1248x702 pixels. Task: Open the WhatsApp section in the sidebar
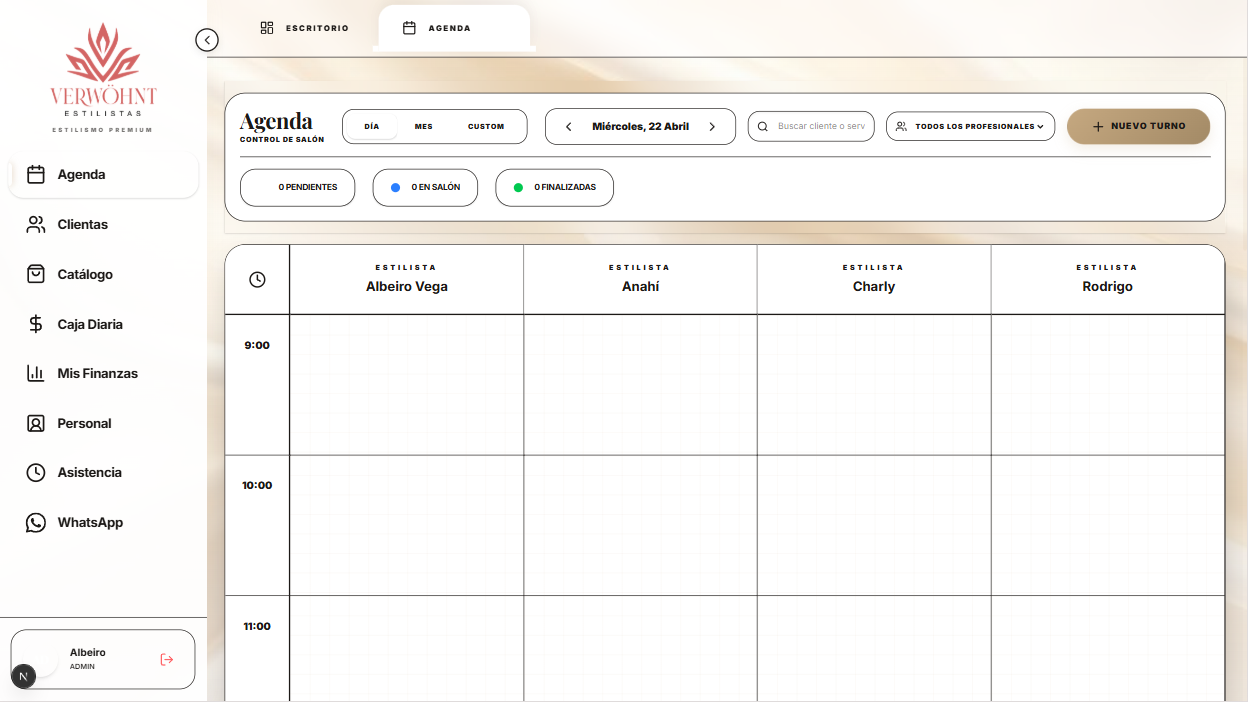(x=89, y=522)
